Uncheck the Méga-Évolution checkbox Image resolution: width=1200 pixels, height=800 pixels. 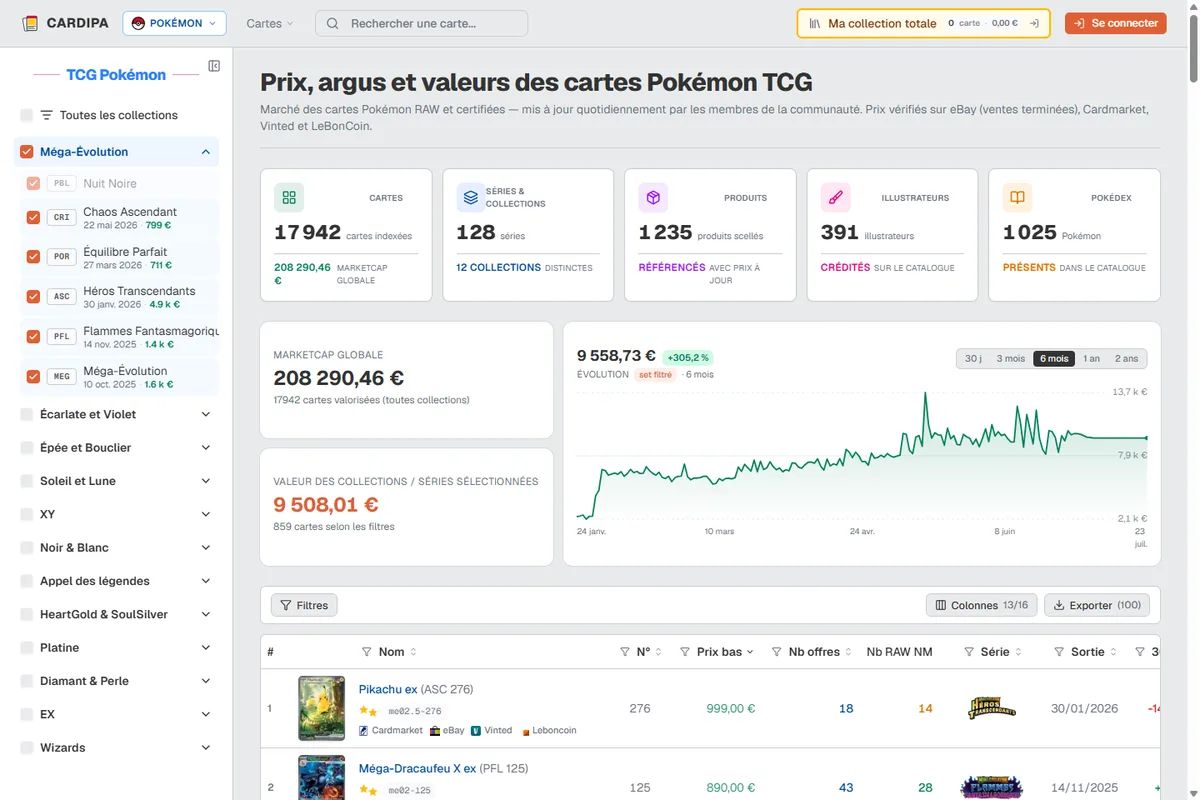coord(27,152)
